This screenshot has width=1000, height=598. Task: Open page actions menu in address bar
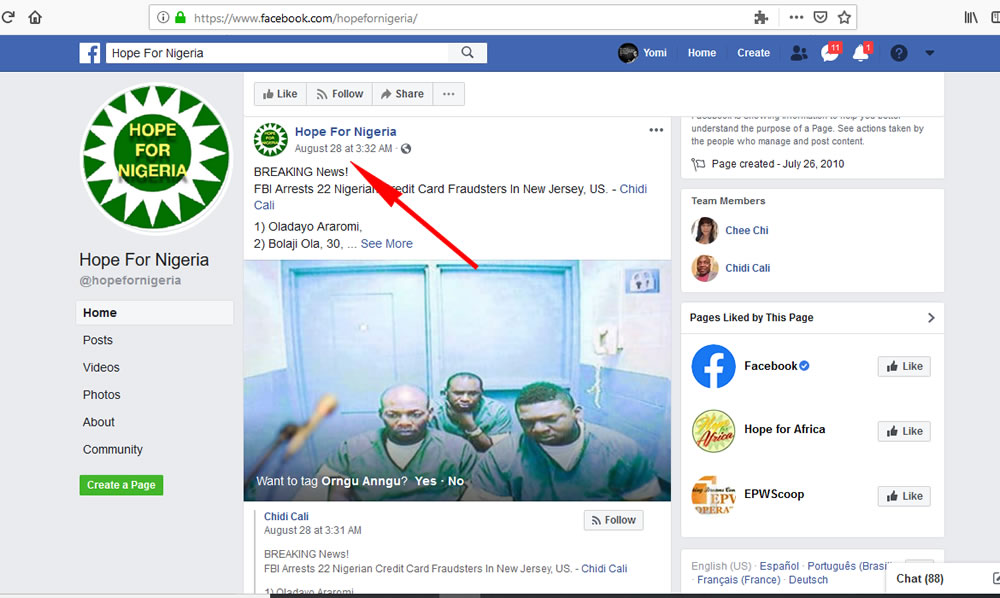pyautogui.click(x=796, y=18)
